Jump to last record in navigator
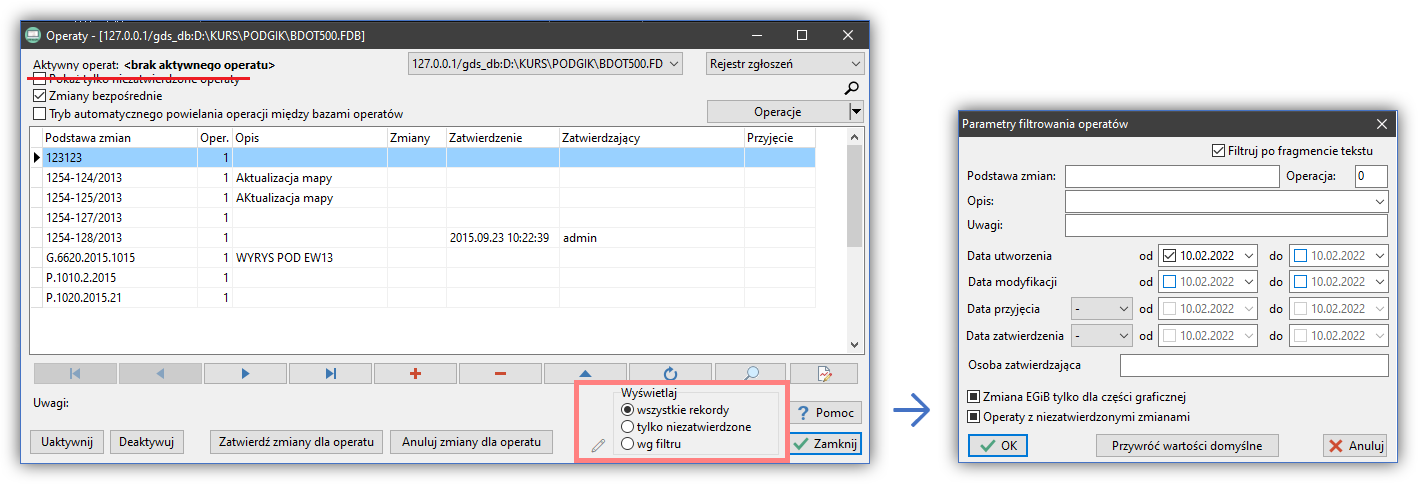1424x488 pixels. 330,374
